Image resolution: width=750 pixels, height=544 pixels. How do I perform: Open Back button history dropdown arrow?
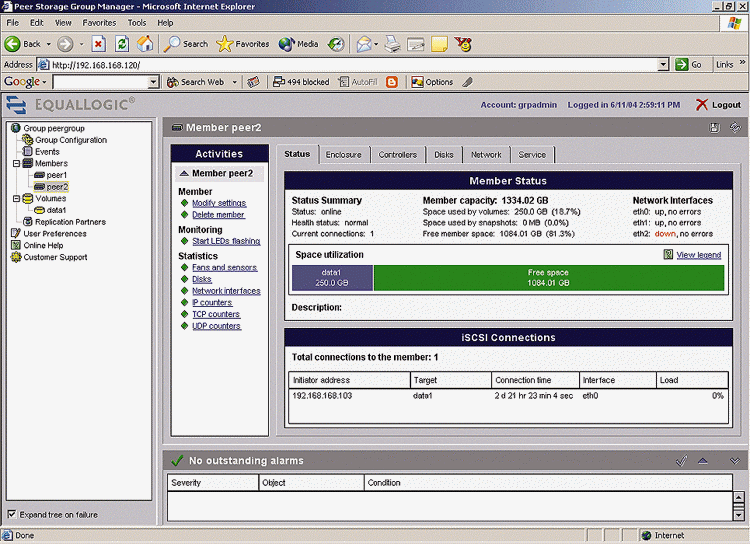click(x=48, y=44)
